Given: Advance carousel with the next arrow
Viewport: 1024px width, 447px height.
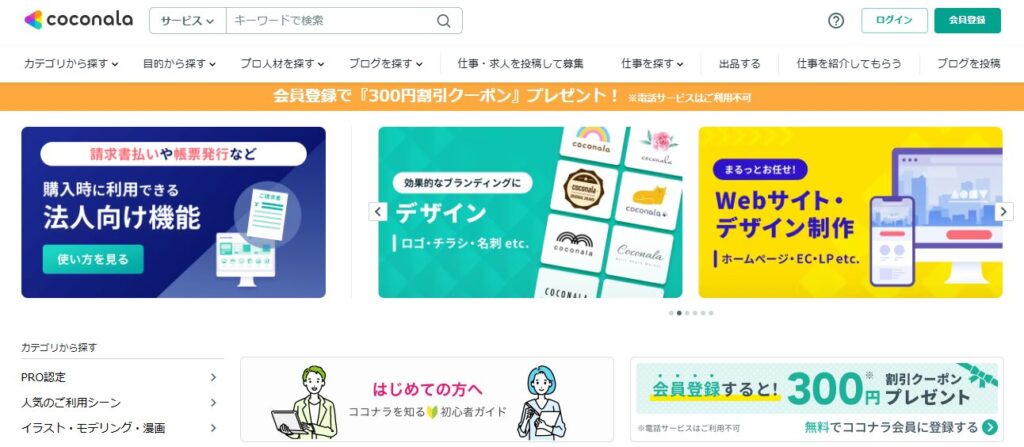Looking at the screenshot, I should [1004, 212].
